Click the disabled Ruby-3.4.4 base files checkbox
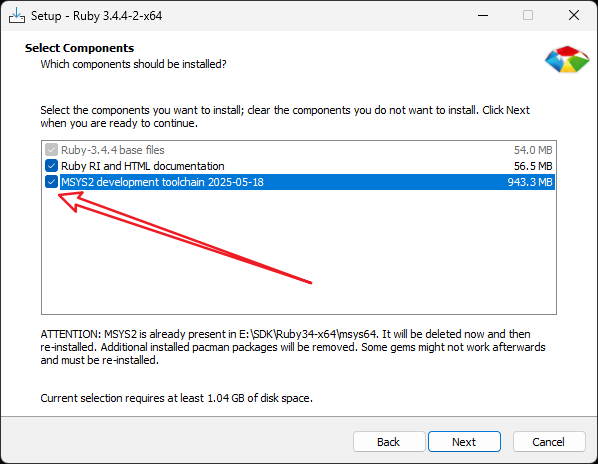Screen dimensions: 598x464 (x=51, y=150)
